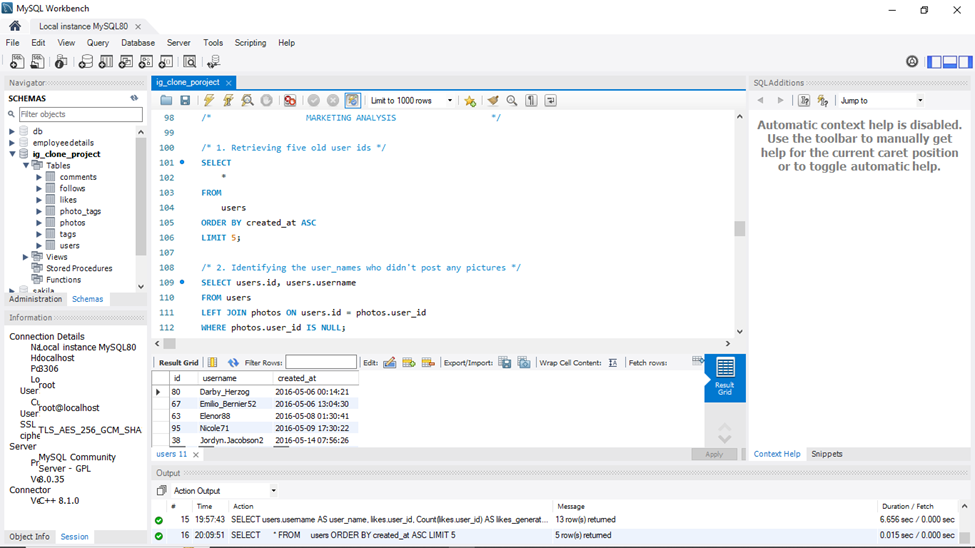
Task: Expand the employeedetails schema
Action: click(12, 142)
